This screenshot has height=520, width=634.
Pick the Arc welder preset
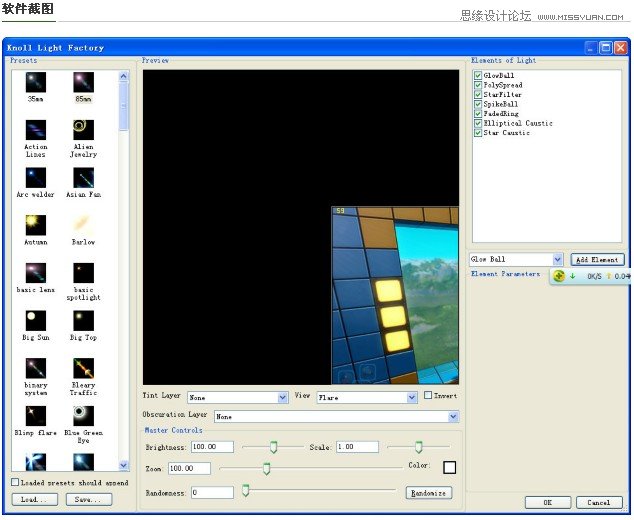pos(36,178)
